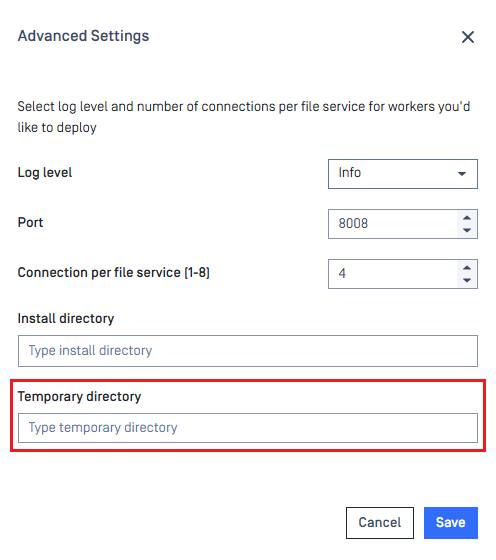The image size is (496, 560).
Task: Click the Log level label
Action: tap(45, 173)
